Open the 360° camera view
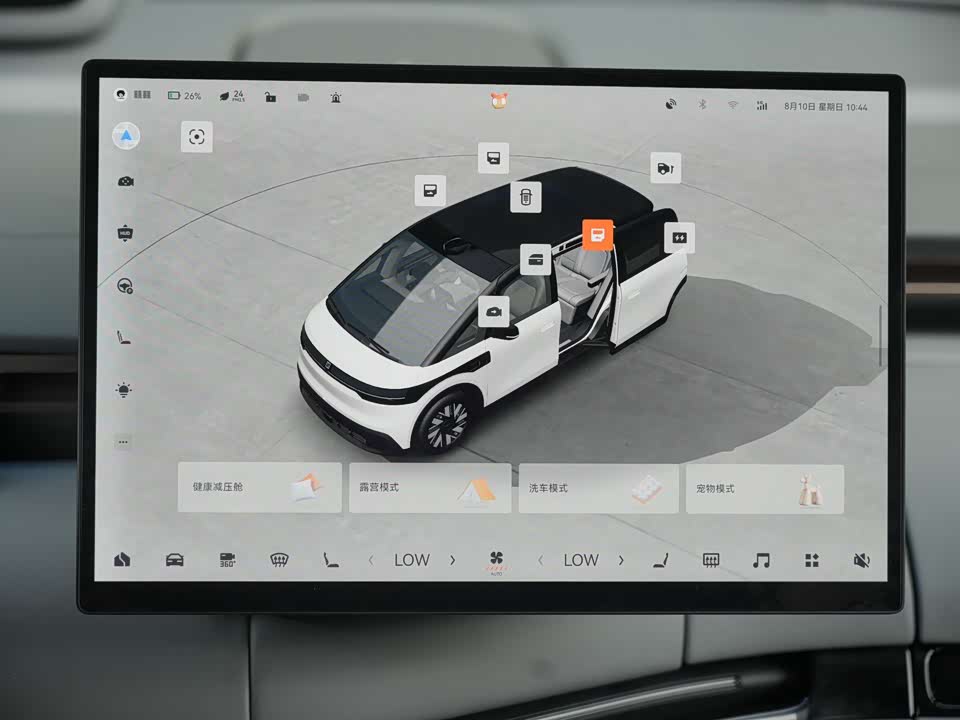 coord(227,560)
